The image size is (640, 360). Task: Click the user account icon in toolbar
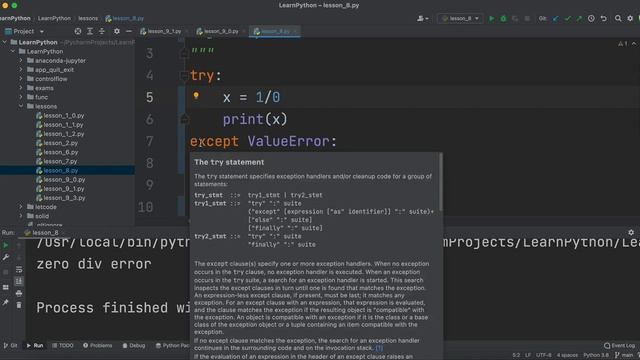(422, 18)
